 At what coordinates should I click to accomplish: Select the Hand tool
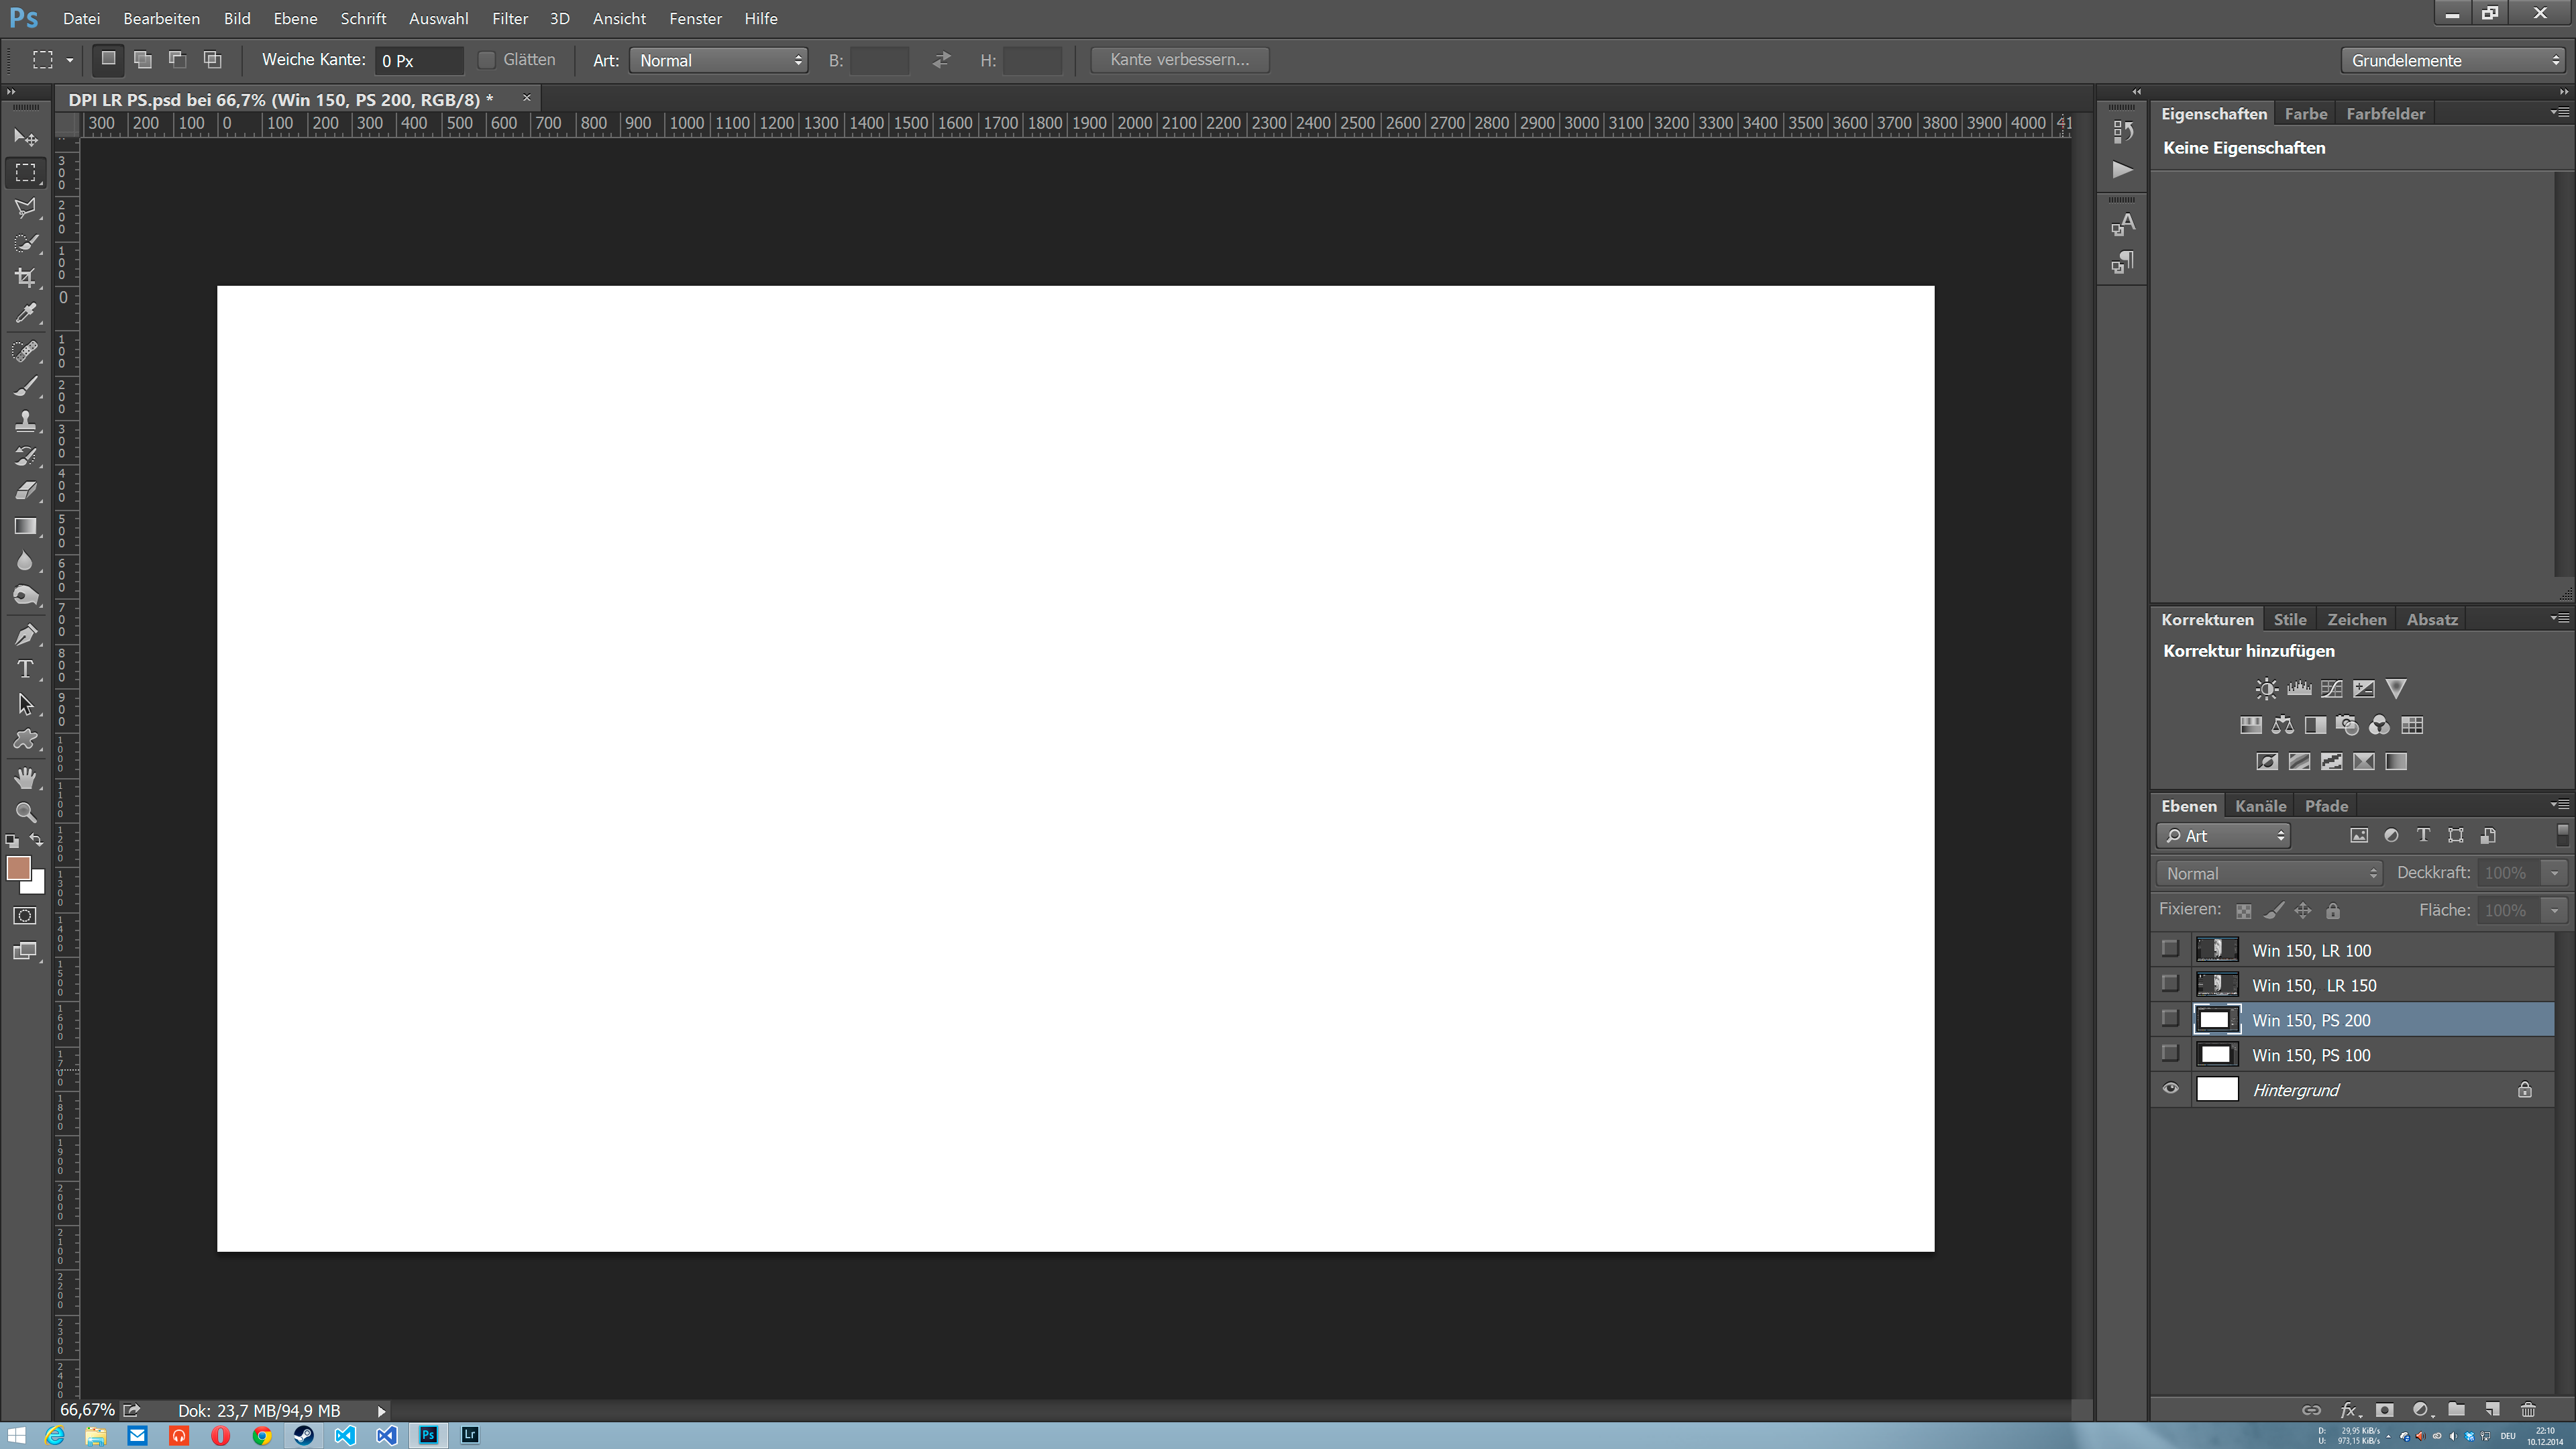(x=25, y=778)
